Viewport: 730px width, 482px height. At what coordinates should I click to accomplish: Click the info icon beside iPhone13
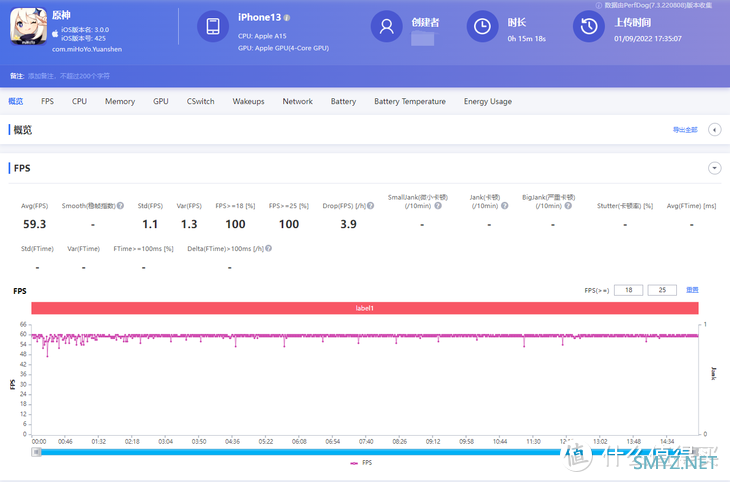point(287,18)
